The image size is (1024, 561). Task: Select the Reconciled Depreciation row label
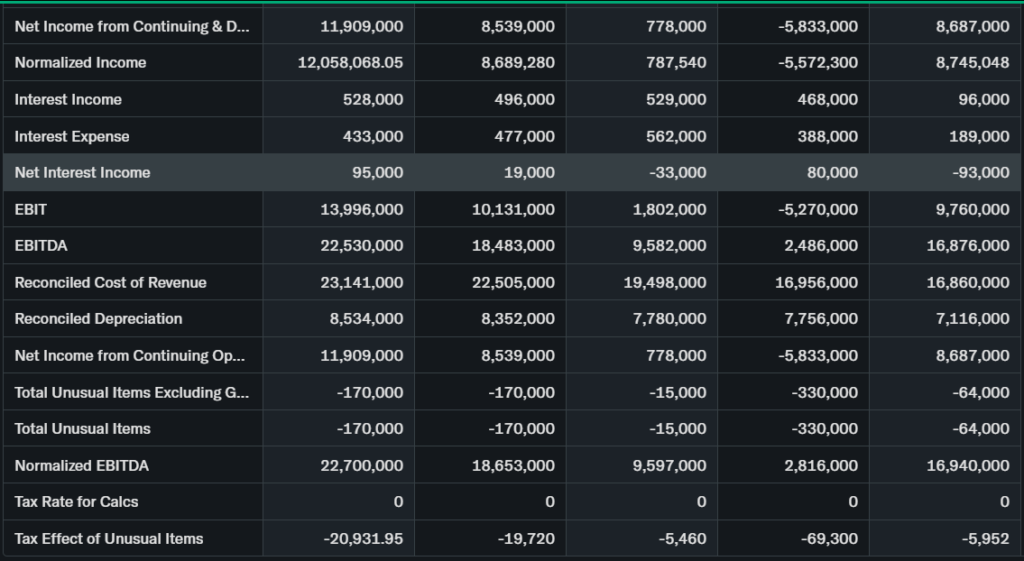[98, 319]
